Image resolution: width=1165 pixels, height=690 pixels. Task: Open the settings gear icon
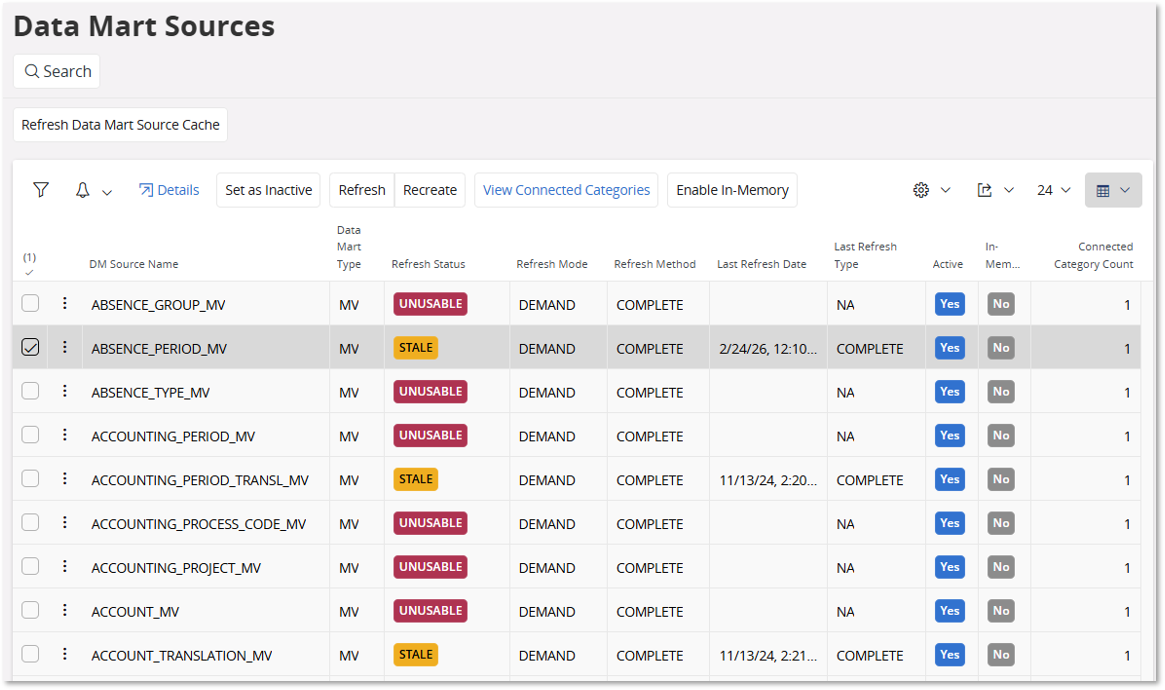(x=921, y=190)
